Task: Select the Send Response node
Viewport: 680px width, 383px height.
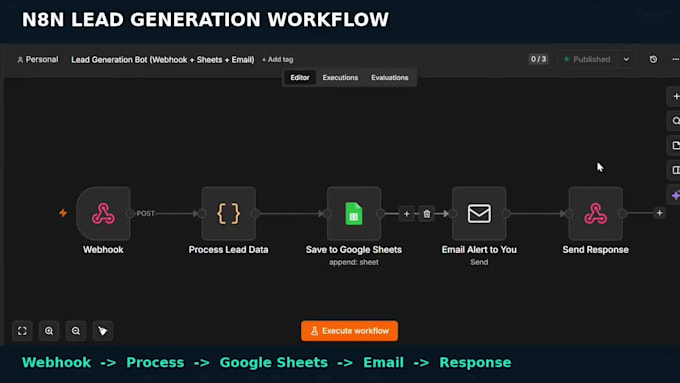Action: (595, 213)
